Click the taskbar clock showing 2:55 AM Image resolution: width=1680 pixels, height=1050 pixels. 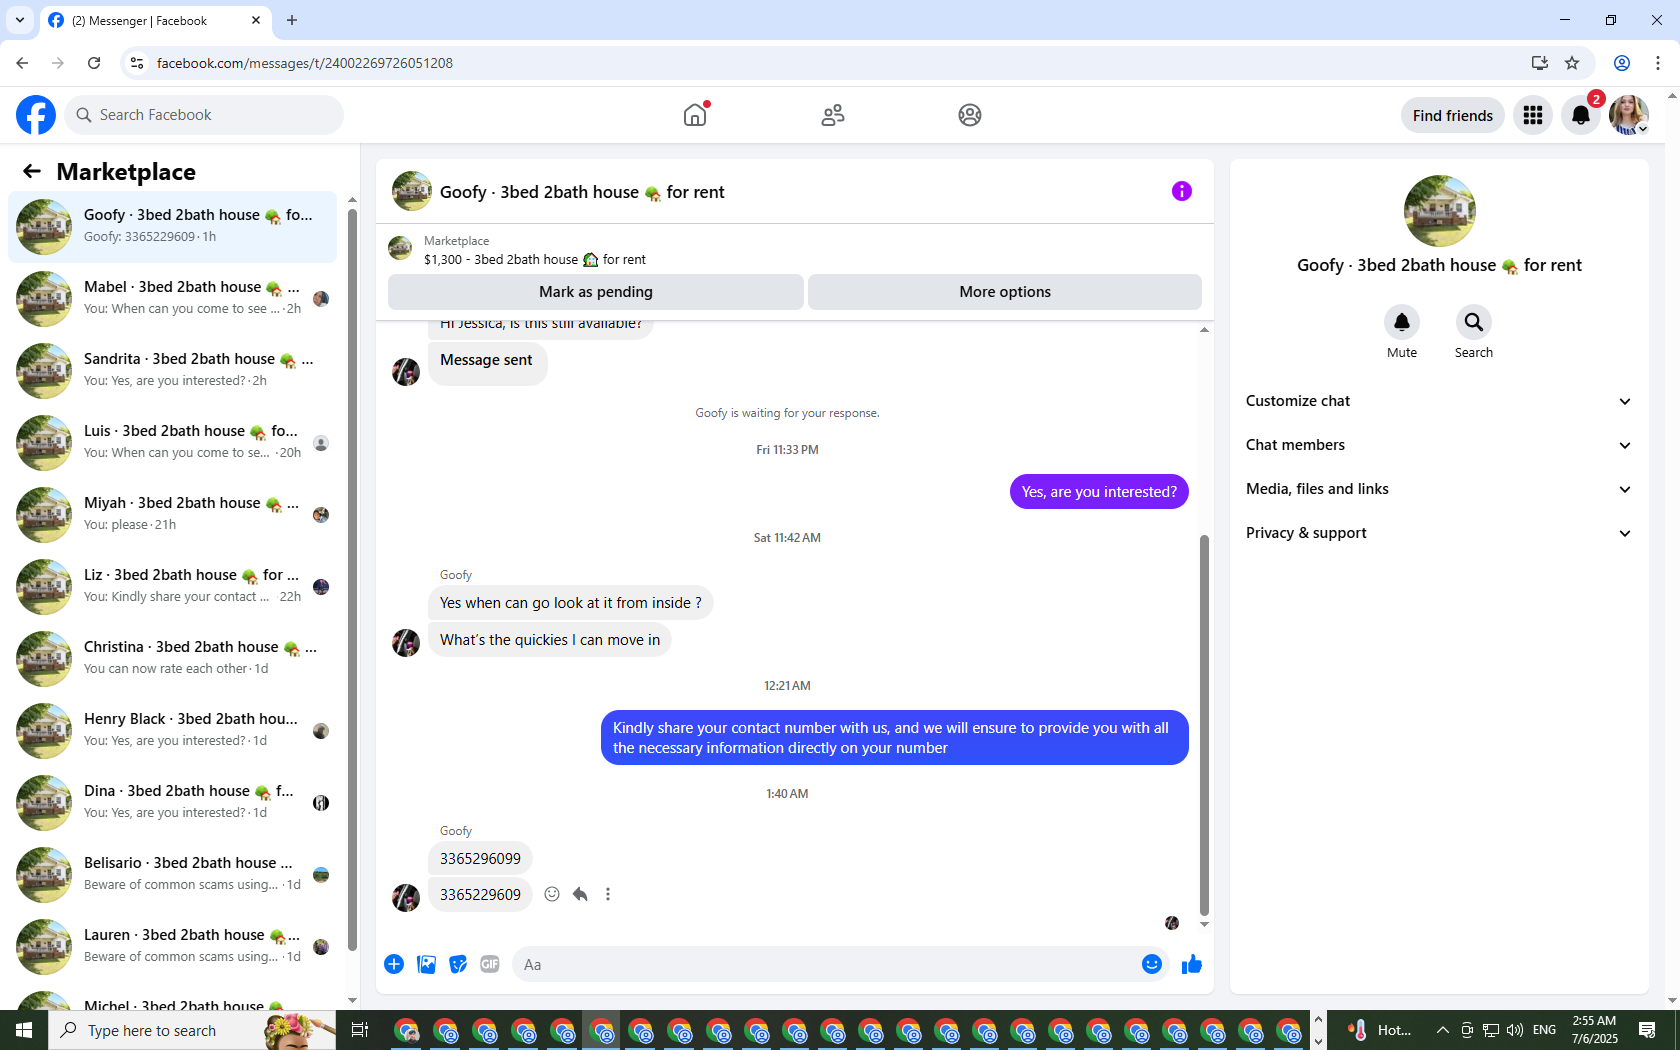pos(1594,1030)
